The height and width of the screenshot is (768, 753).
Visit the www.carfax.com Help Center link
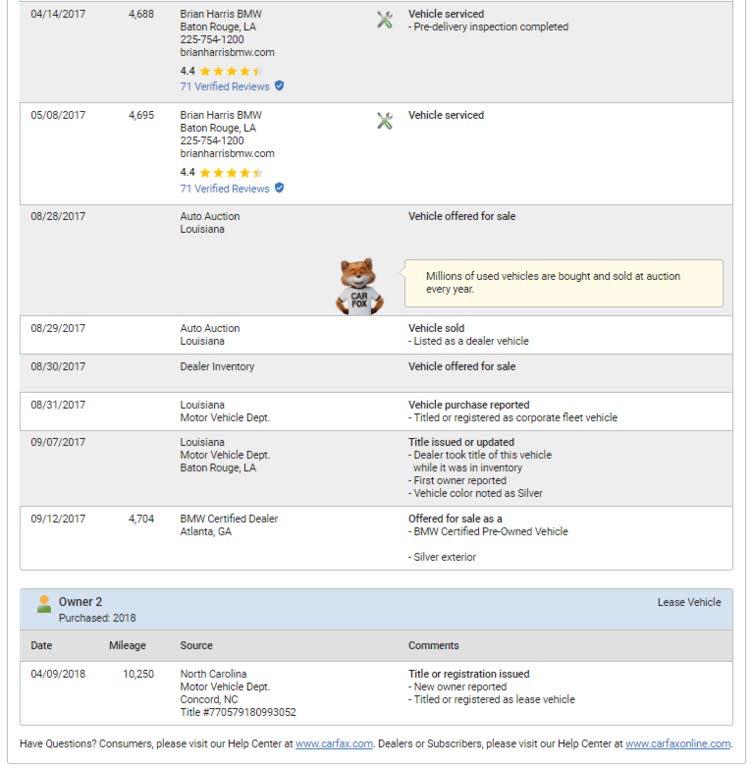coord(333,744)
